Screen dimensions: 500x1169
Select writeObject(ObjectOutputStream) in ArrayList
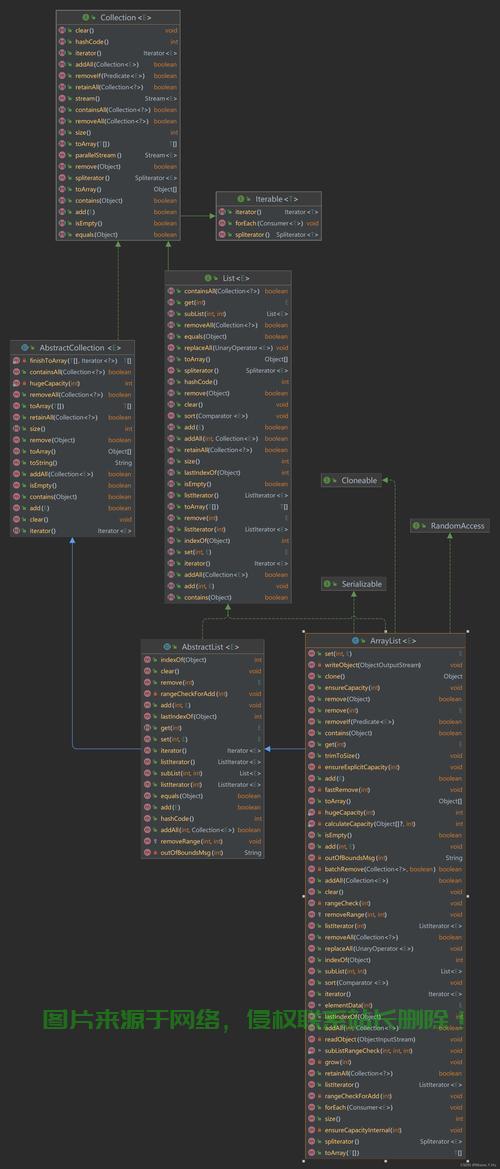(386, 665)
